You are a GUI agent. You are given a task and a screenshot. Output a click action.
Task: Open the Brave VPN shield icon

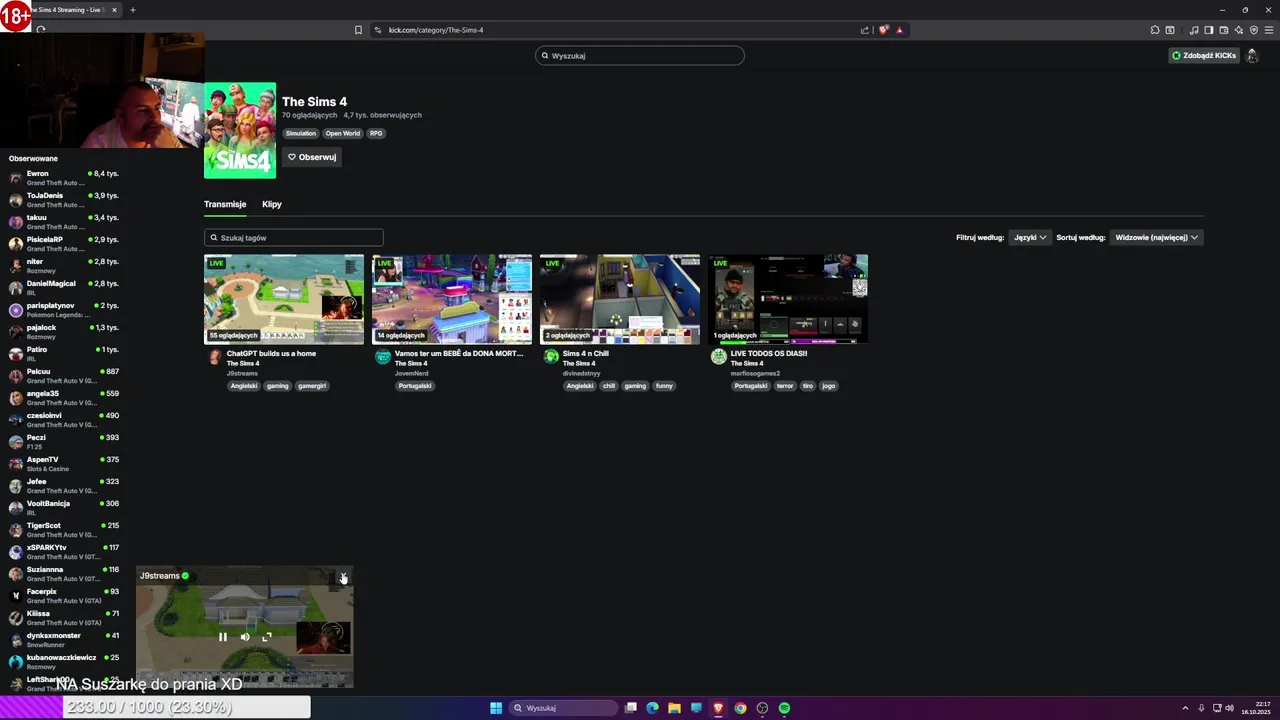tap(1253, 30)
